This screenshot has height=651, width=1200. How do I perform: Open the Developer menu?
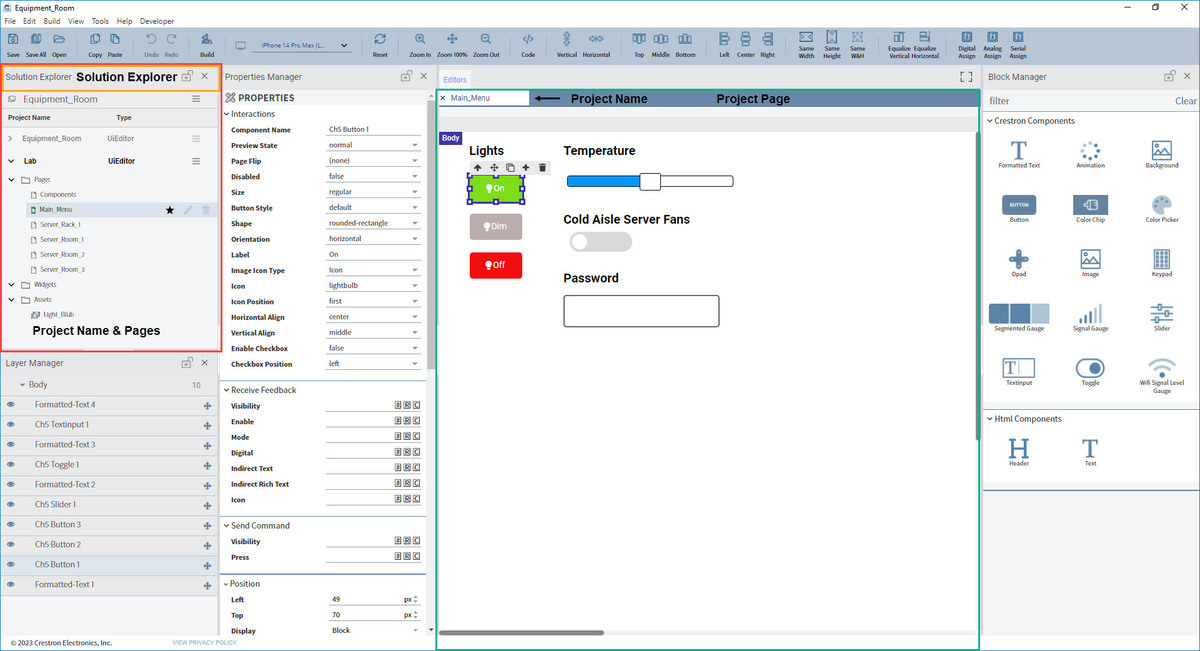click(x=156, y=21)
